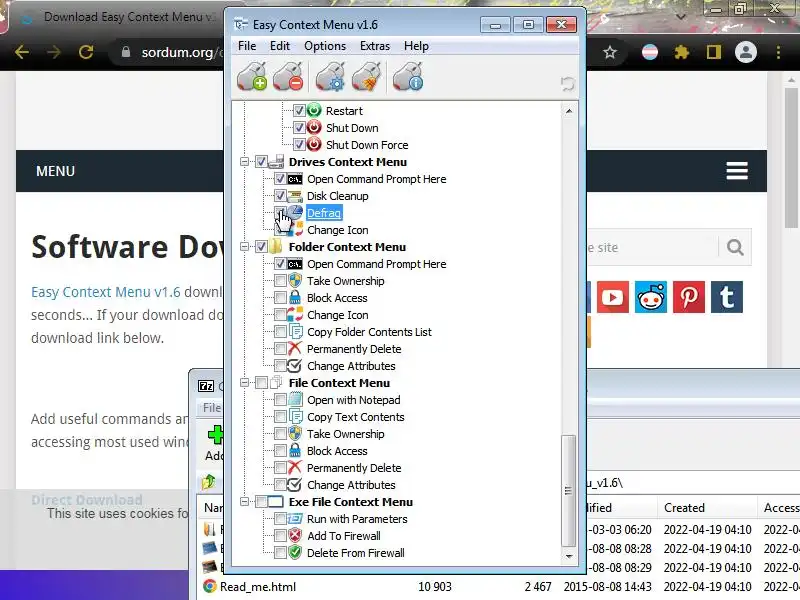Click the Tumblr social icon on the webpage

pos(727,297)
